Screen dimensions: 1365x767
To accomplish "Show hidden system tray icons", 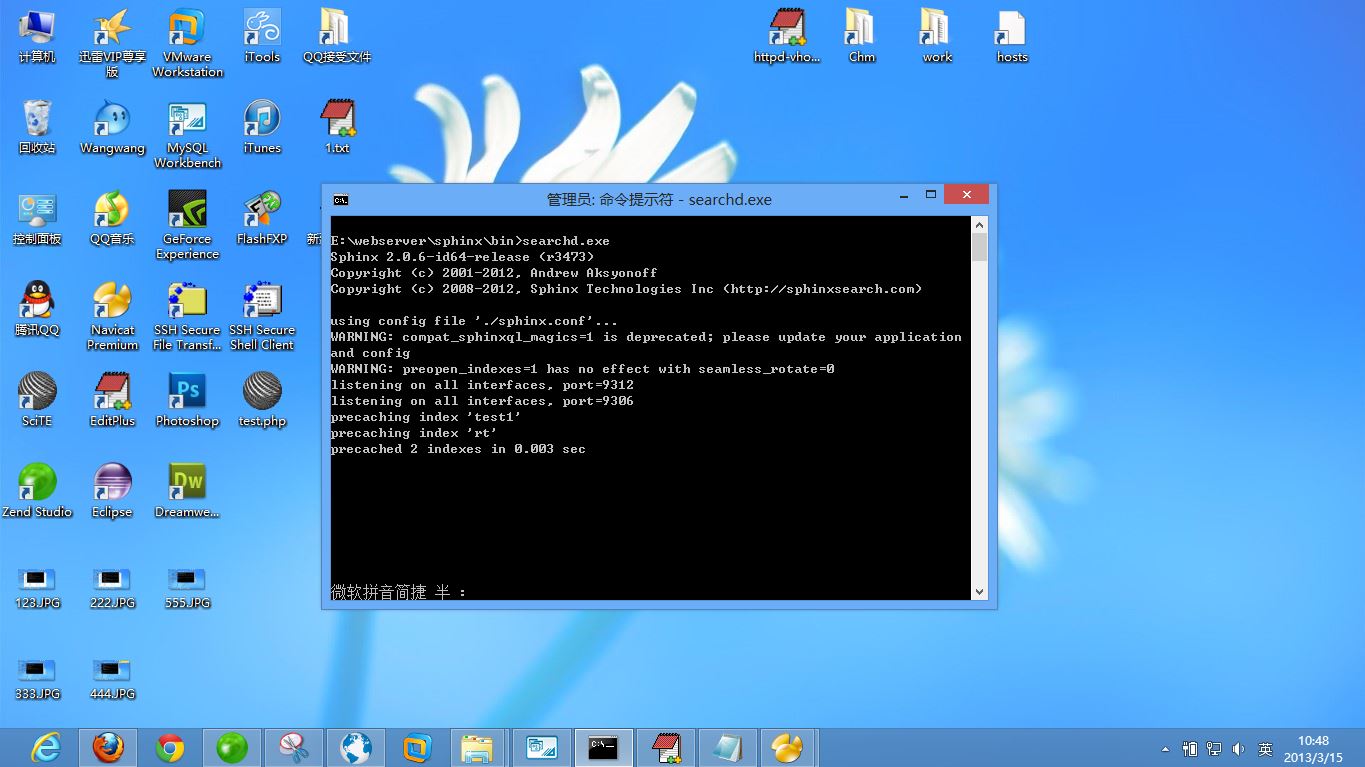I will 1165,748.
